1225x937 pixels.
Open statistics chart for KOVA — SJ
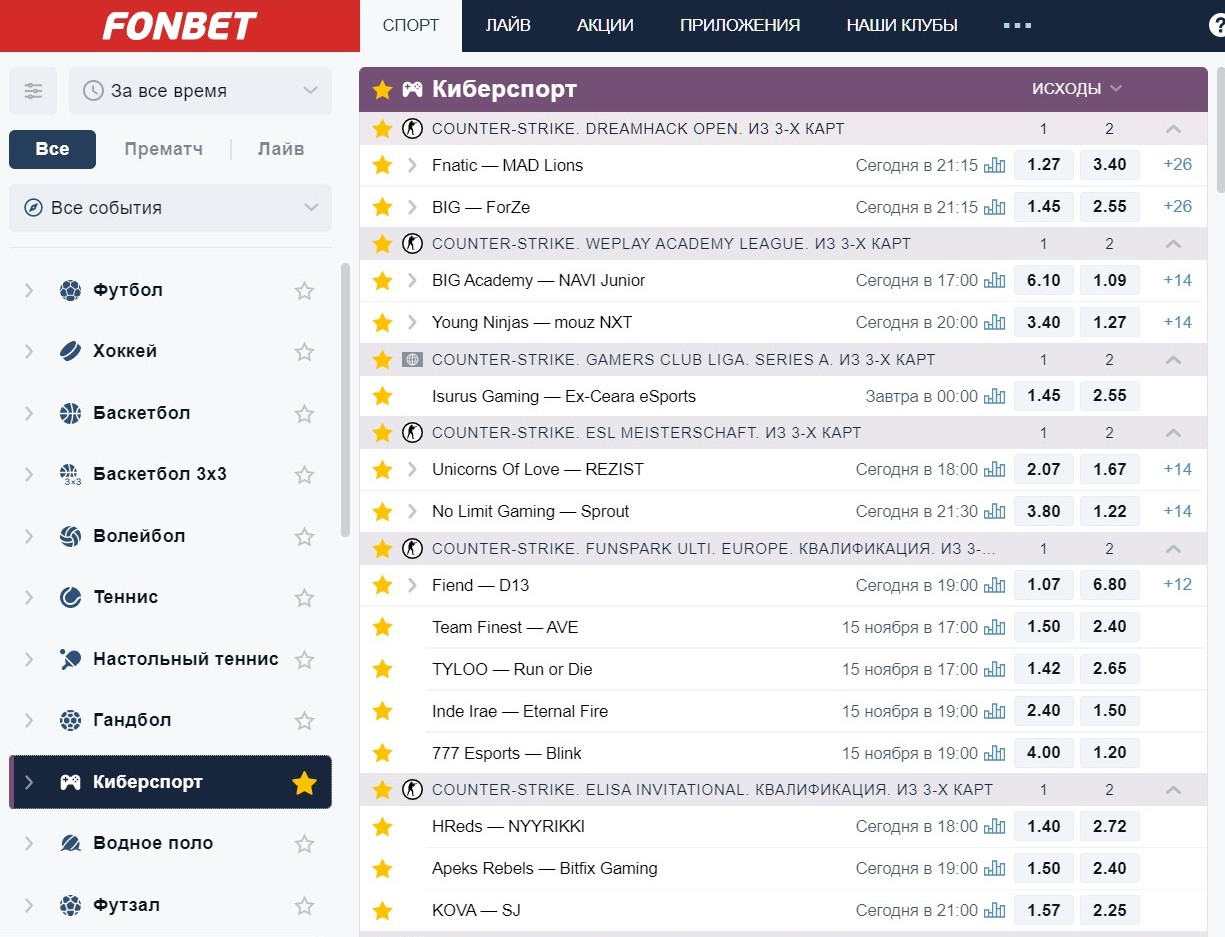994,910
